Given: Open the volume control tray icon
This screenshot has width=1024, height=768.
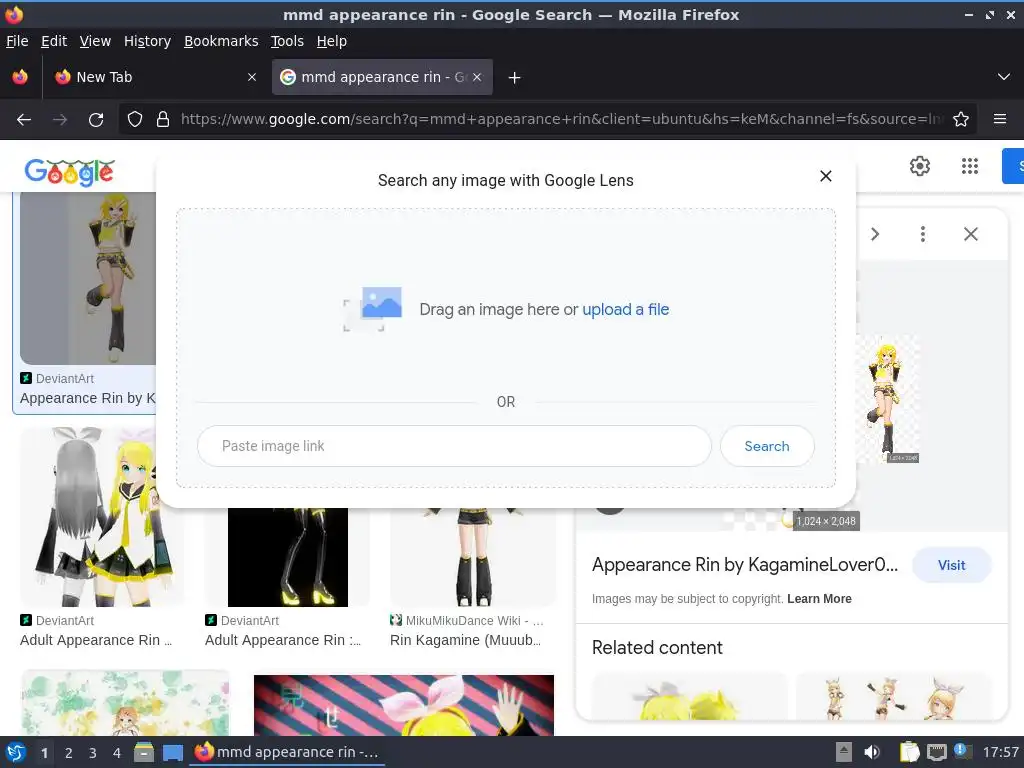Looking at the screenshot, I should tap(872, 752).
